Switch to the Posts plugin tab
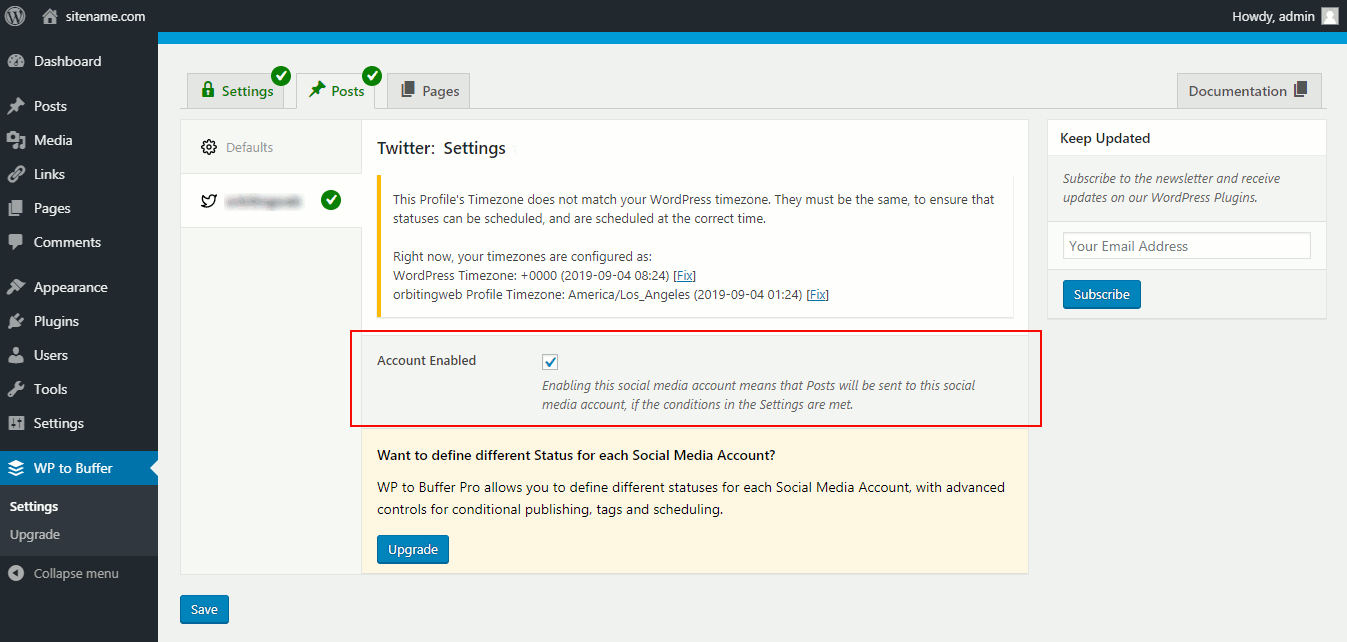1347x642 pixels. click(337, 91)
